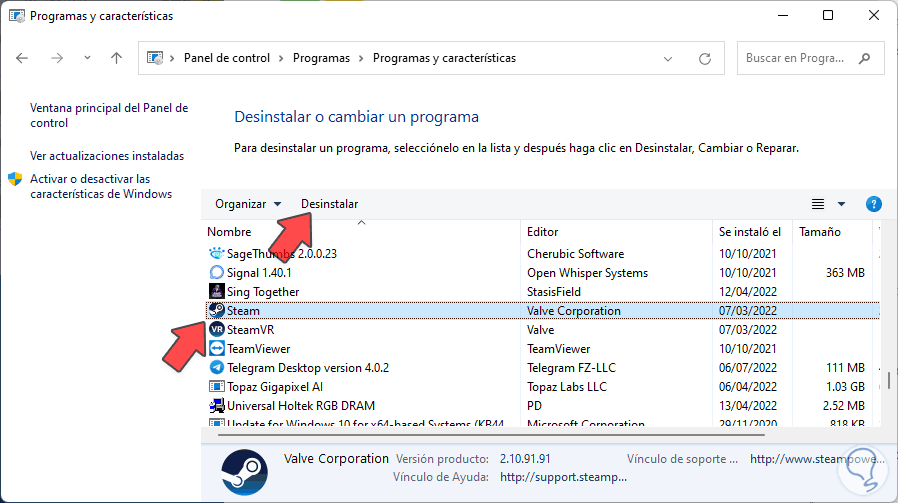Click the large Steam logo in details pane
The image size is (898, 503).
tap(245, 472)
